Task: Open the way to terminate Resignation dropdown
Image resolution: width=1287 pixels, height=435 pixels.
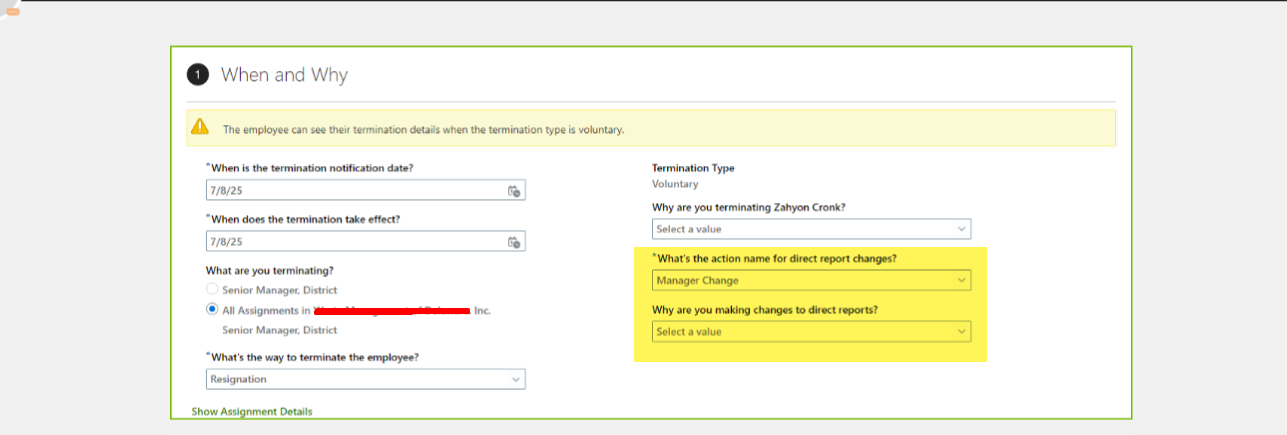Action: [365, 379]
